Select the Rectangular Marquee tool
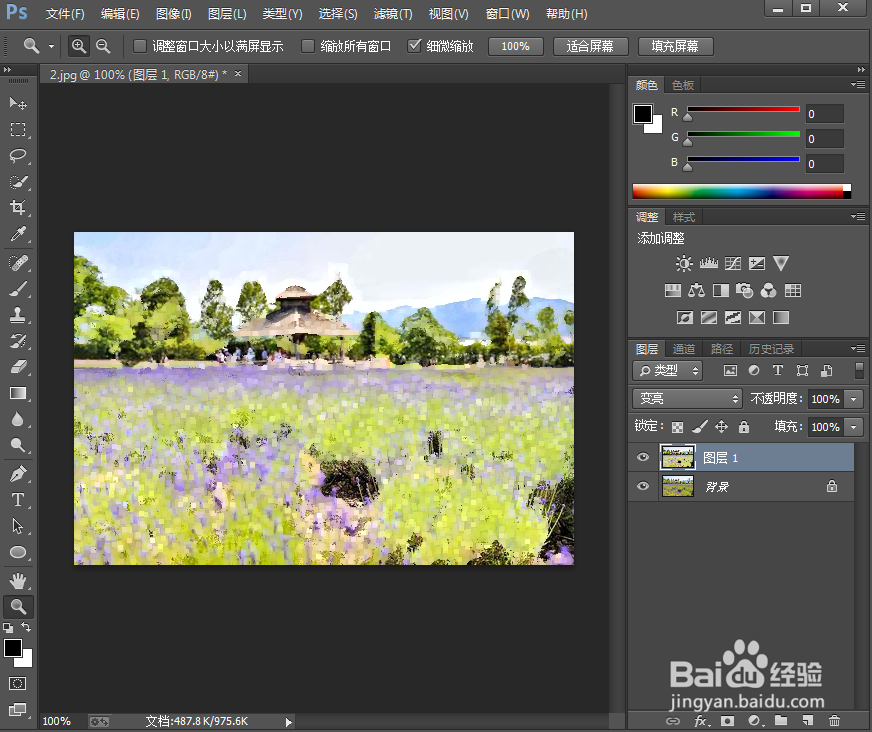The image size is (872, 732). [18, 130]
